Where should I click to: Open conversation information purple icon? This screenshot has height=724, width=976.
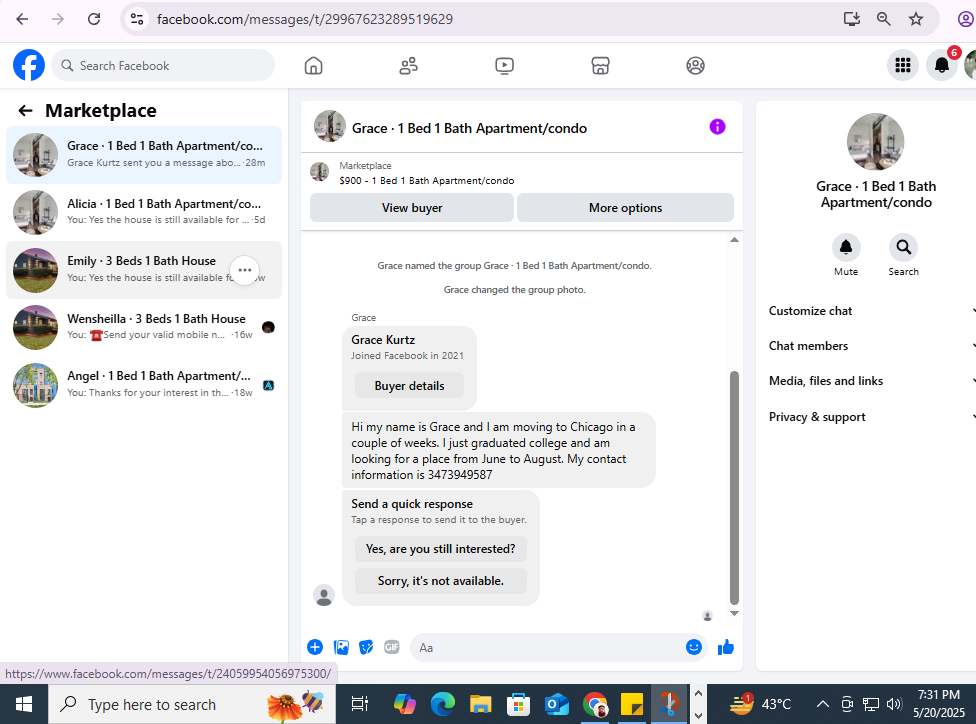tap(717, 127)
